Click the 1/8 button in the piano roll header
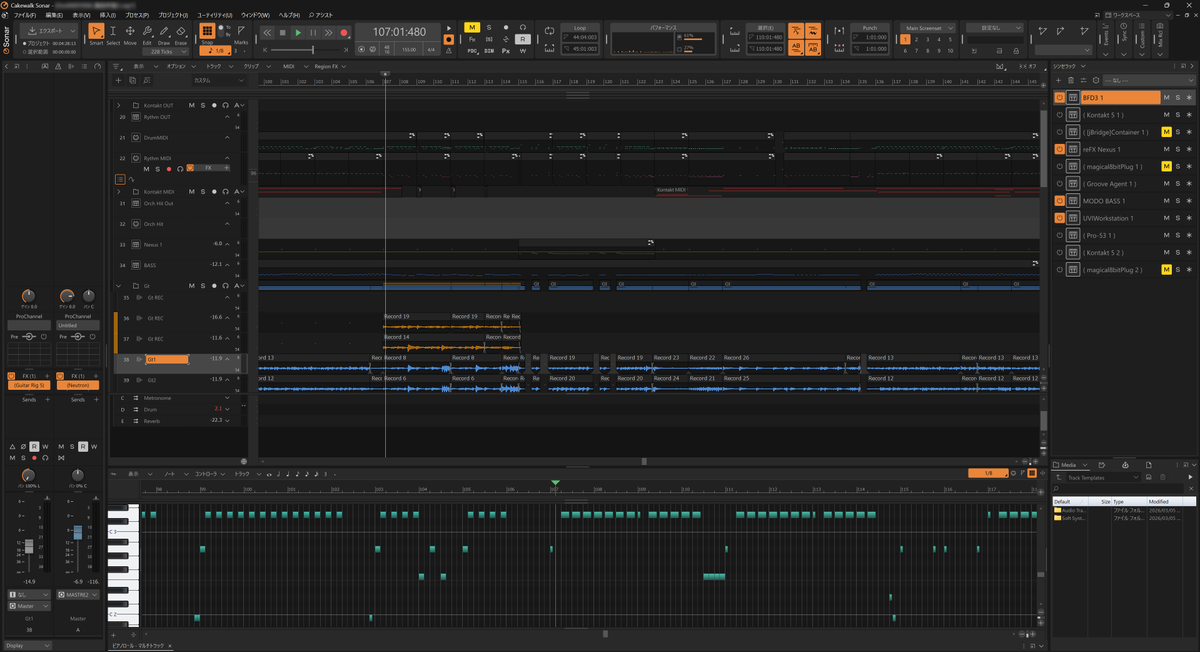 pyautogui.click(x=990, y=473)
